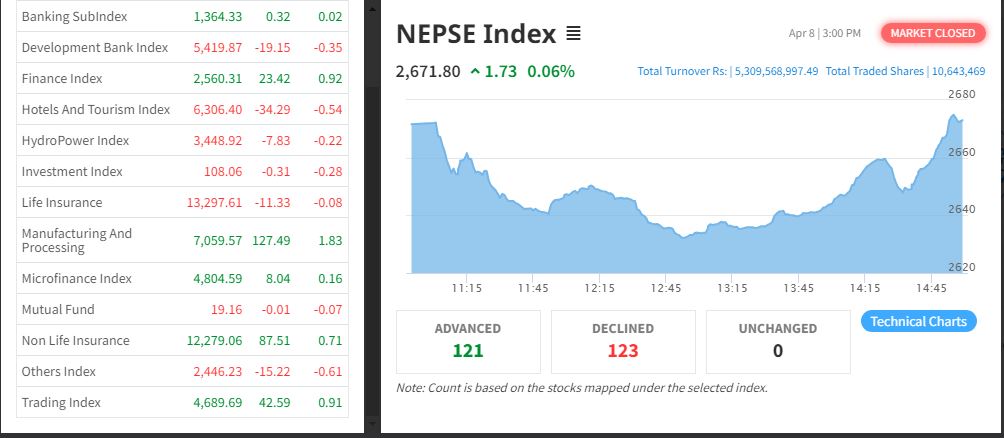Open the HydroPower Index entry

182,140
